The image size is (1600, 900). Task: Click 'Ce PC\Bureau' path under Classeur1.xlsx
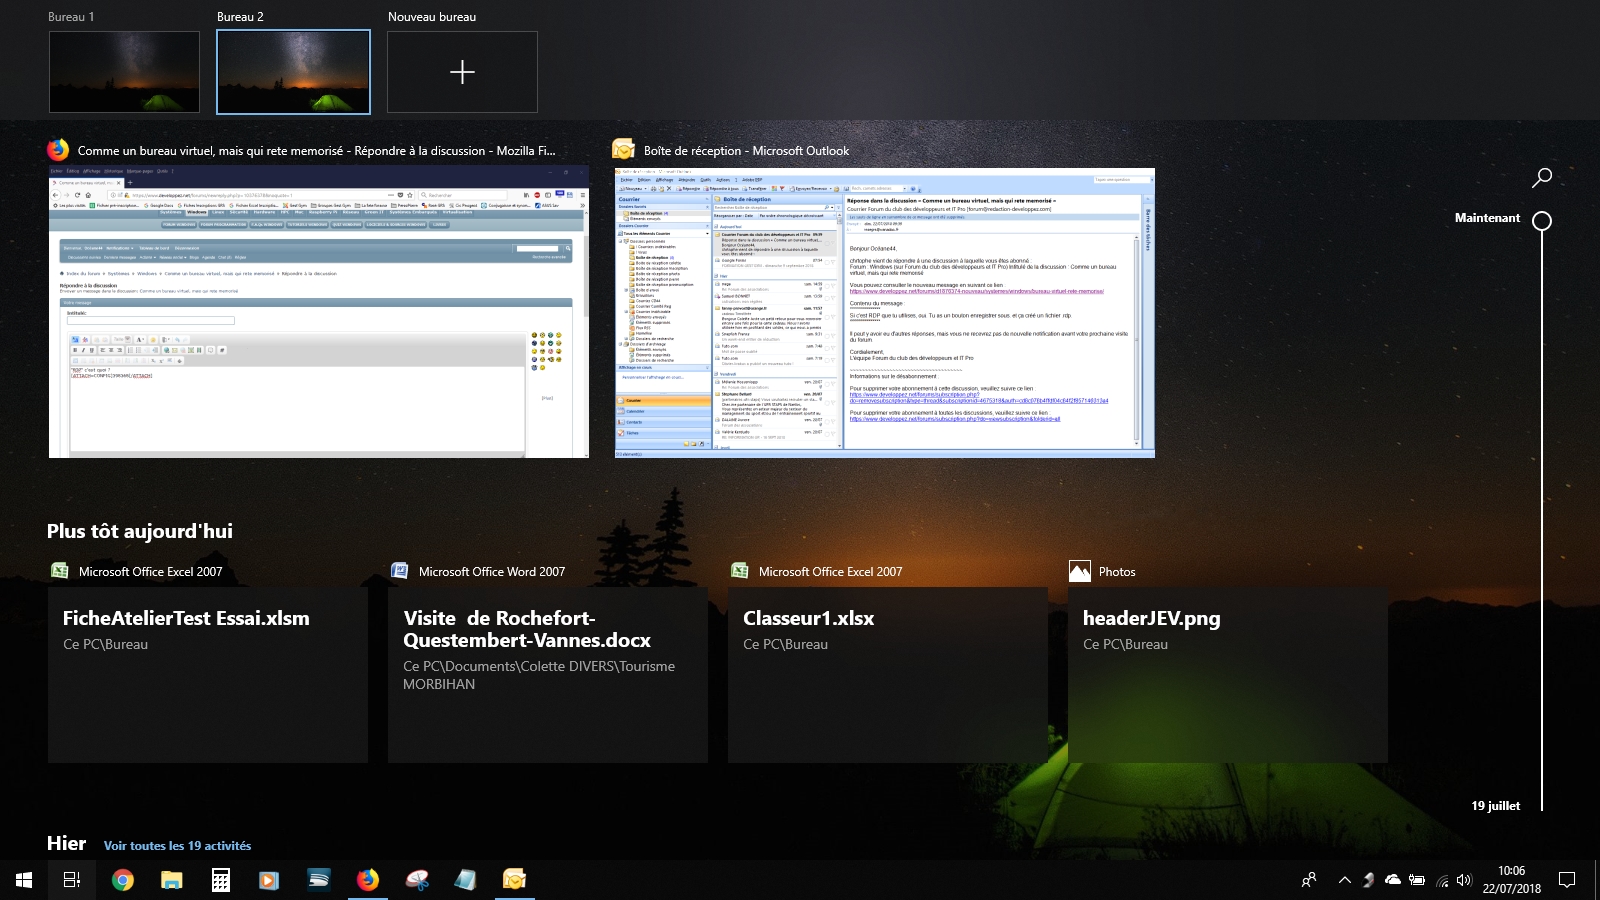tap(785, 645)
